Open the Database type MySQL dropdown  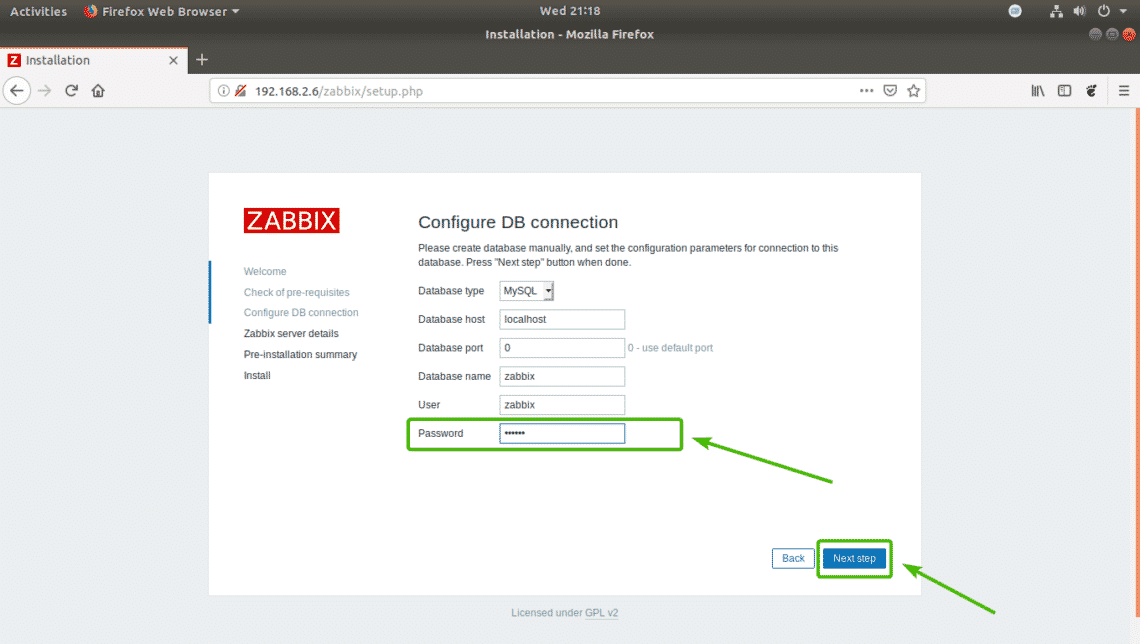(526, 291)
